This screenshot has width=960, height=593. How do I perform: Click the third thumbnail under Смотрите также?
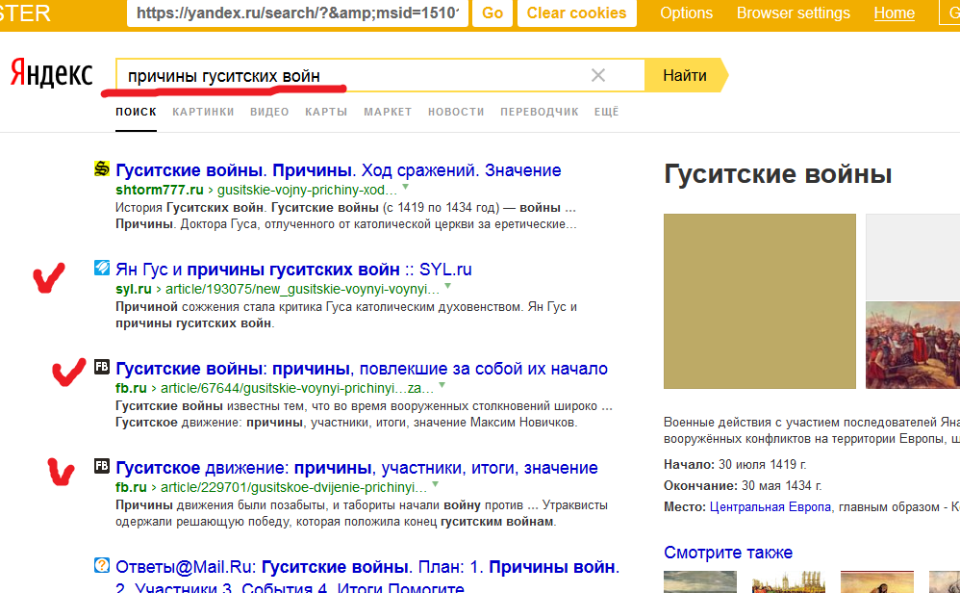877,582
